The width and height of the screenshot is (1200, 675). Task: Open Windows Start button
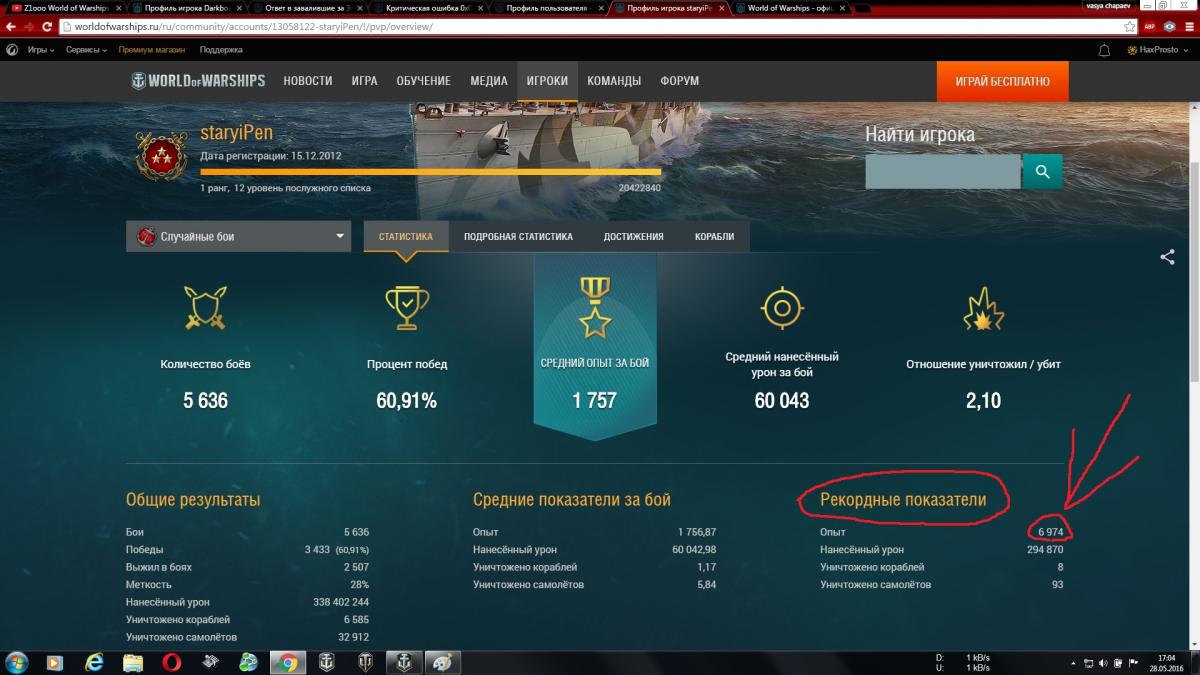pyautogui.click(x=18, y=662)
